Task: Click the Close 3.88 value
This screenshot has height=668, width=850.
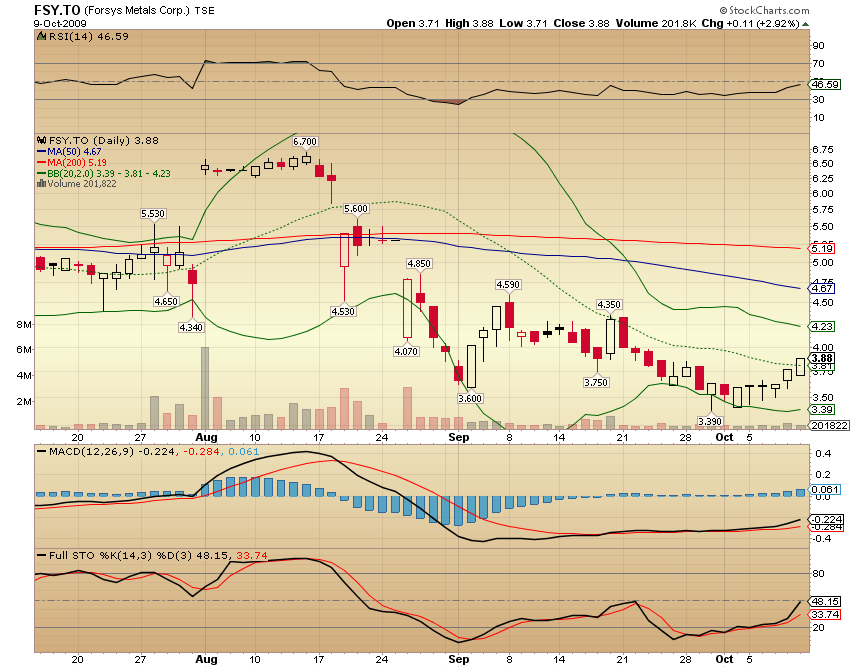Action: point(581,23)
